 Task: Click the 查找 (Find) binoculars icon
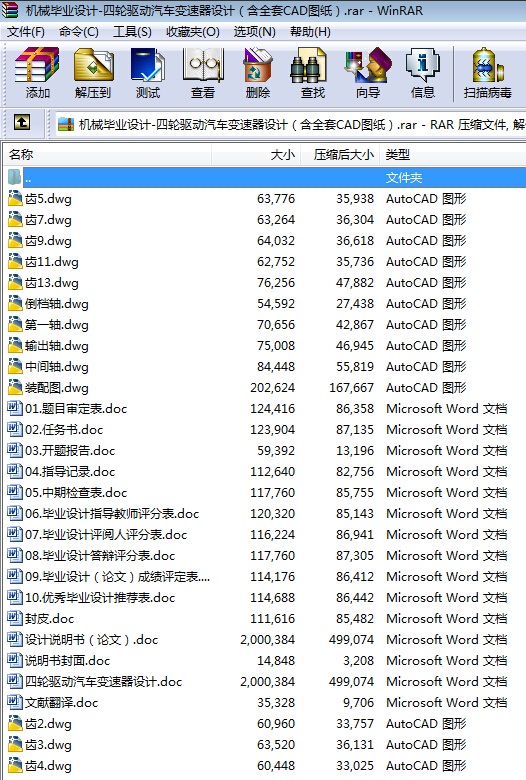click(309, 65)
